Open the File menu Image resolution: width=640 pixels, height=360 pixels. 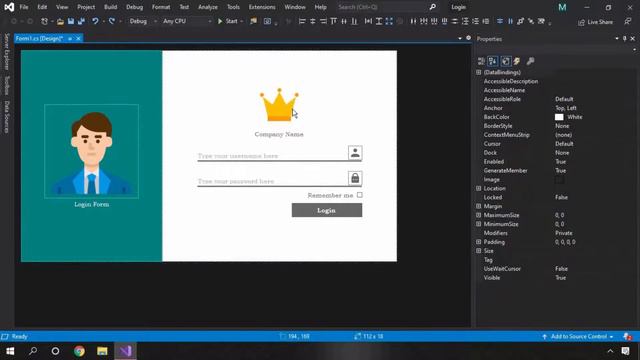(24, 7)
